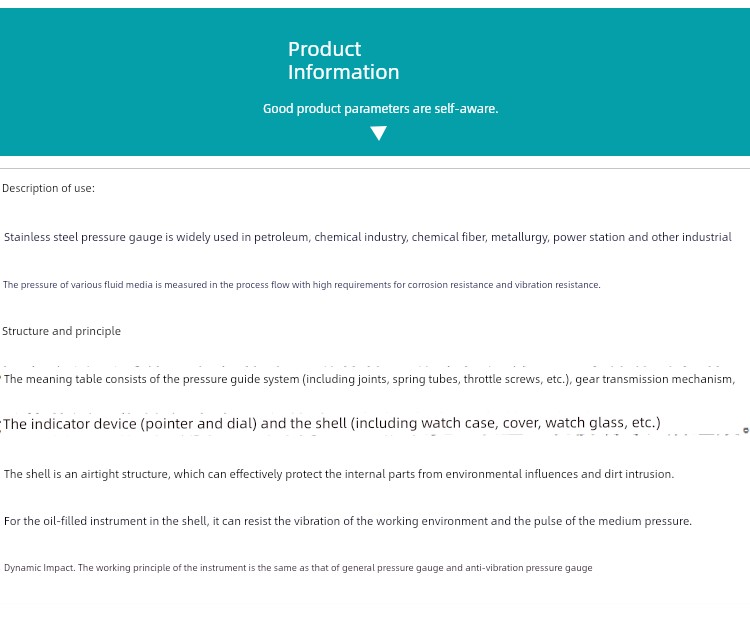
Task: Click the line starting 'The indicator device'
Action: coord(331,423)
